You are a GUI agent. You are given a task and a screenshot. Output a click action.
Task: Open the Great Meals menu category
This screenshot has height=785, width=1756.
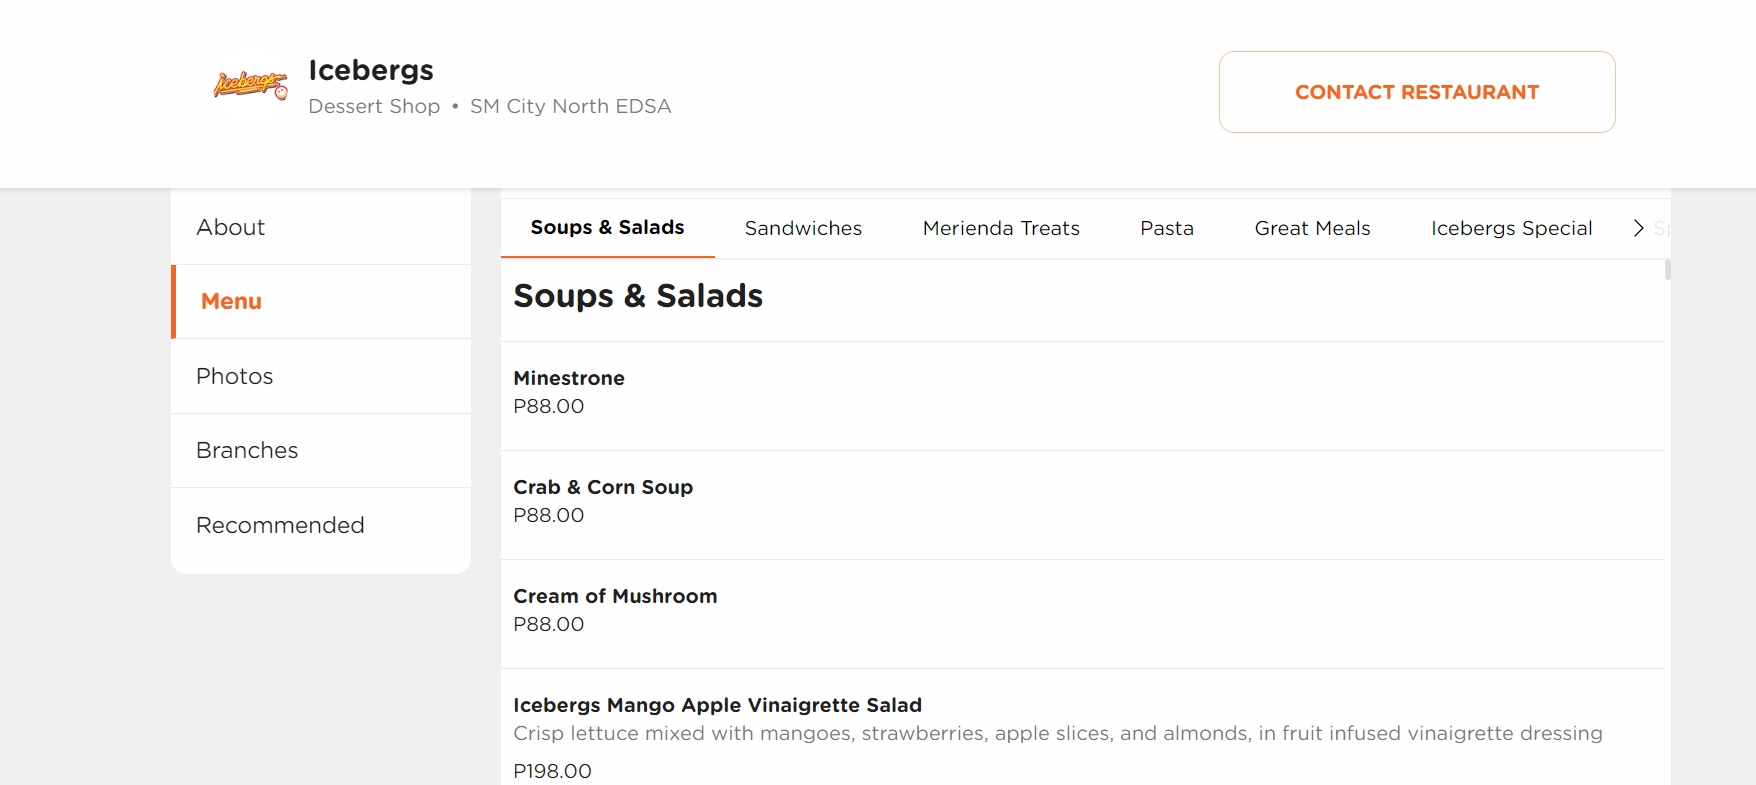point(1312,228)
